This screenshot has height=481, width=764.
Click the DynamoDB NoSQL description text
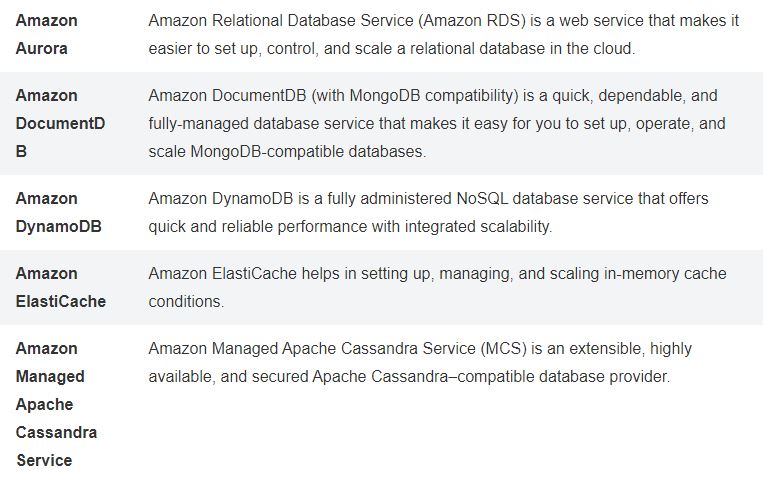(x=428, y=212)
